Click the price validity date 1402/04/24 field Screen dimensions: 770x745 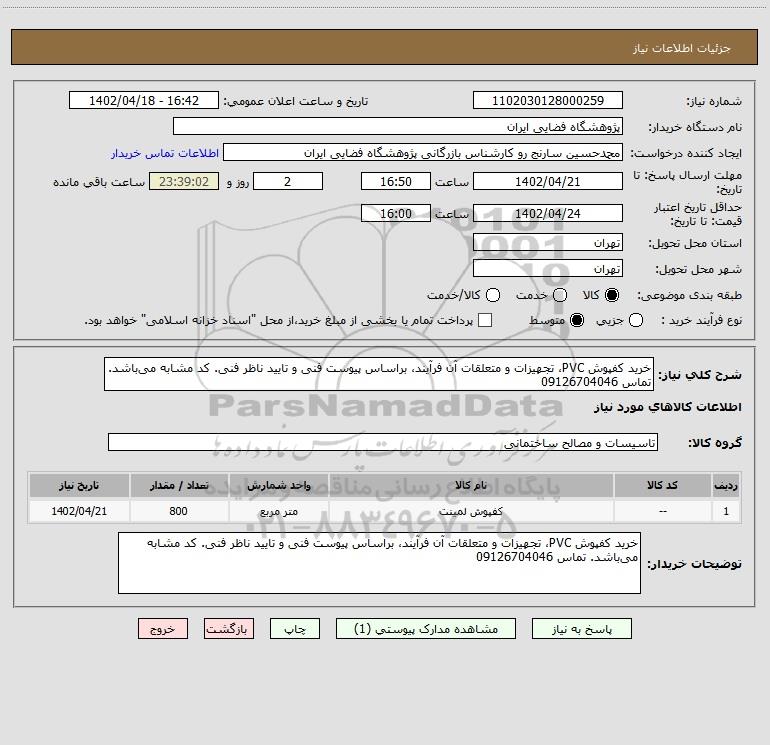point(548,213)
